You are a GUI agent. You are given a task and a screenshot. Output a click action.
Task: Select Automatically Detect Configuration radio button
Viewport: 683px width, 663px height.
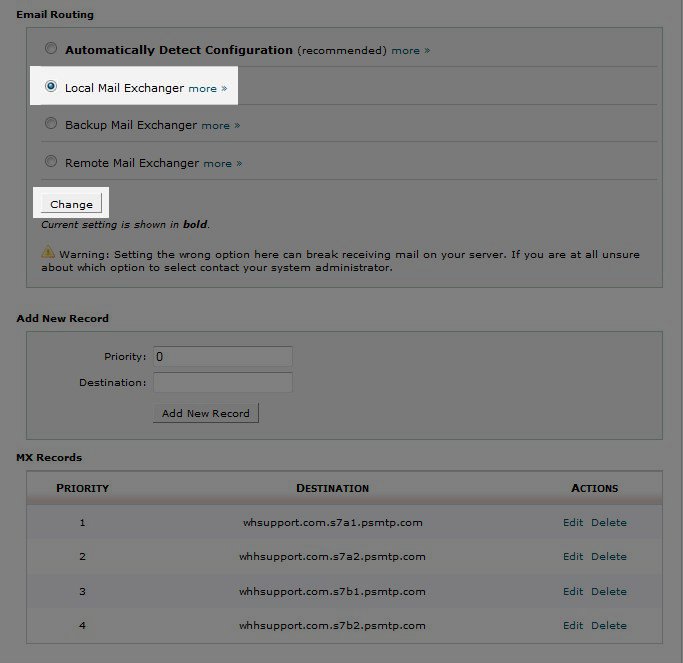click(51, 49)
